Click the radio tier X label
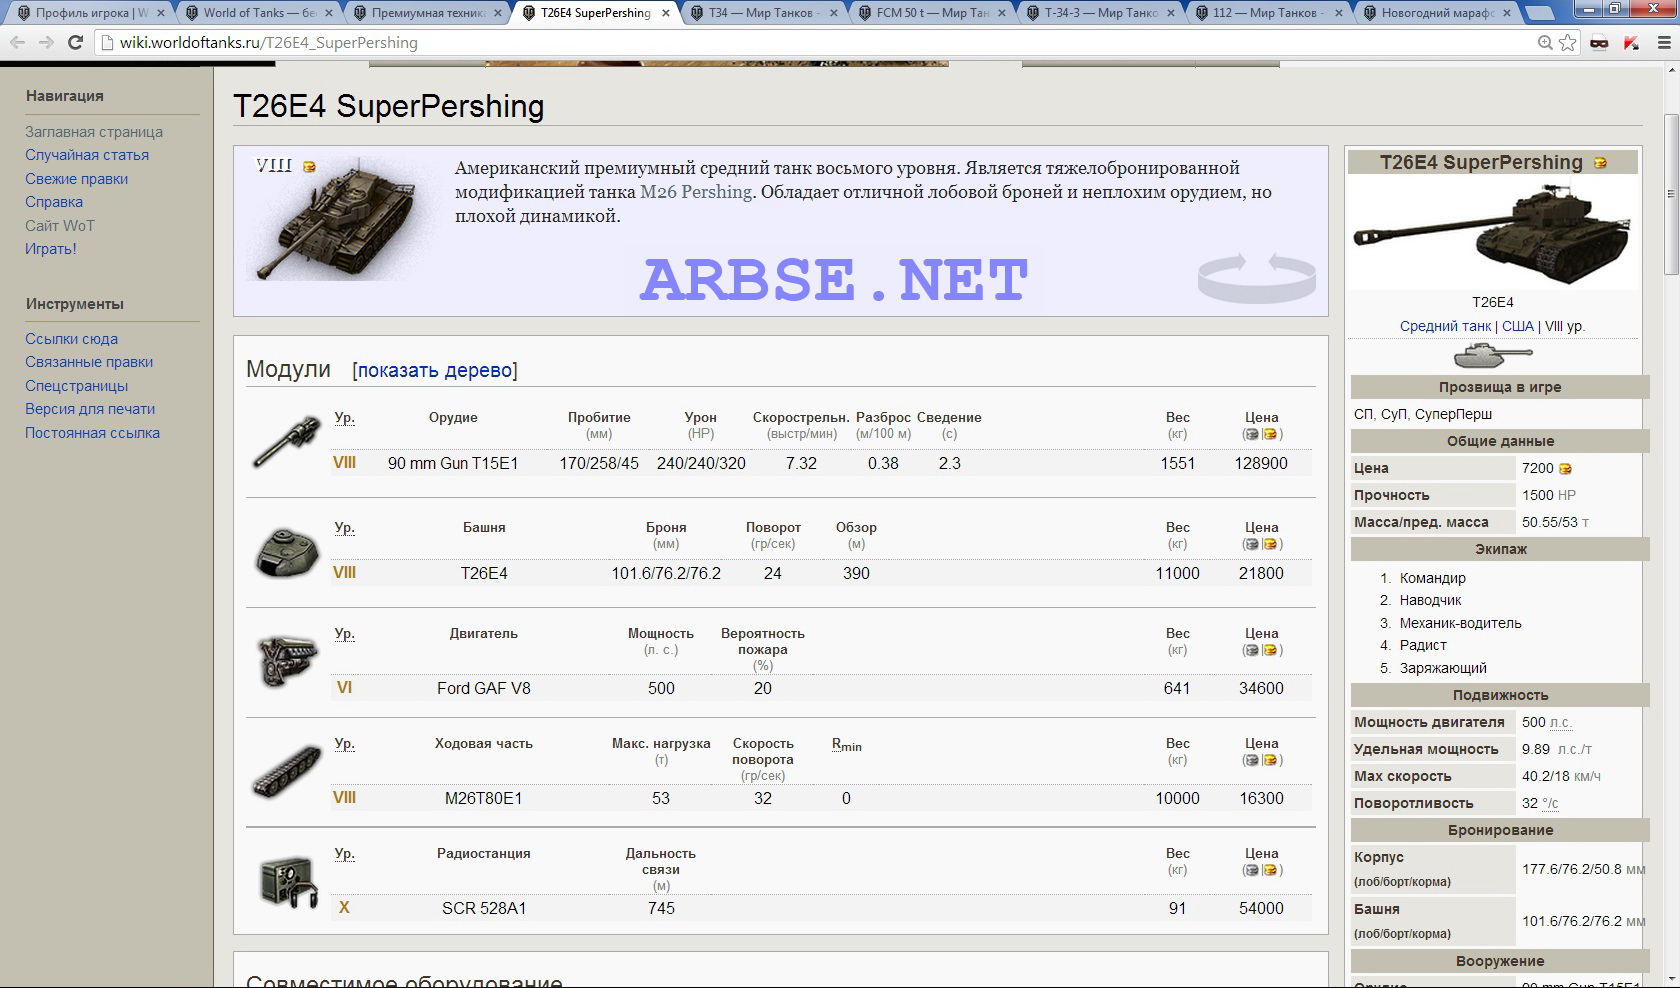The height and width of the screenshot is (988, 1680). coord(344,908)
